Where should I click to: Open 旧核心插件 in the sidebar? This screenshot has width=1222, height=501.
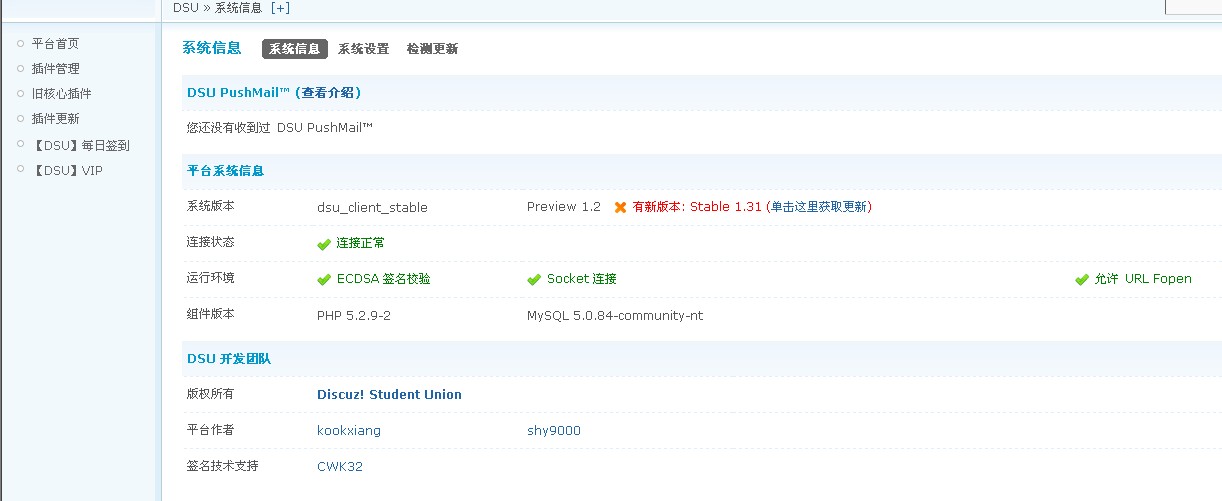click(x=61, y=94)
